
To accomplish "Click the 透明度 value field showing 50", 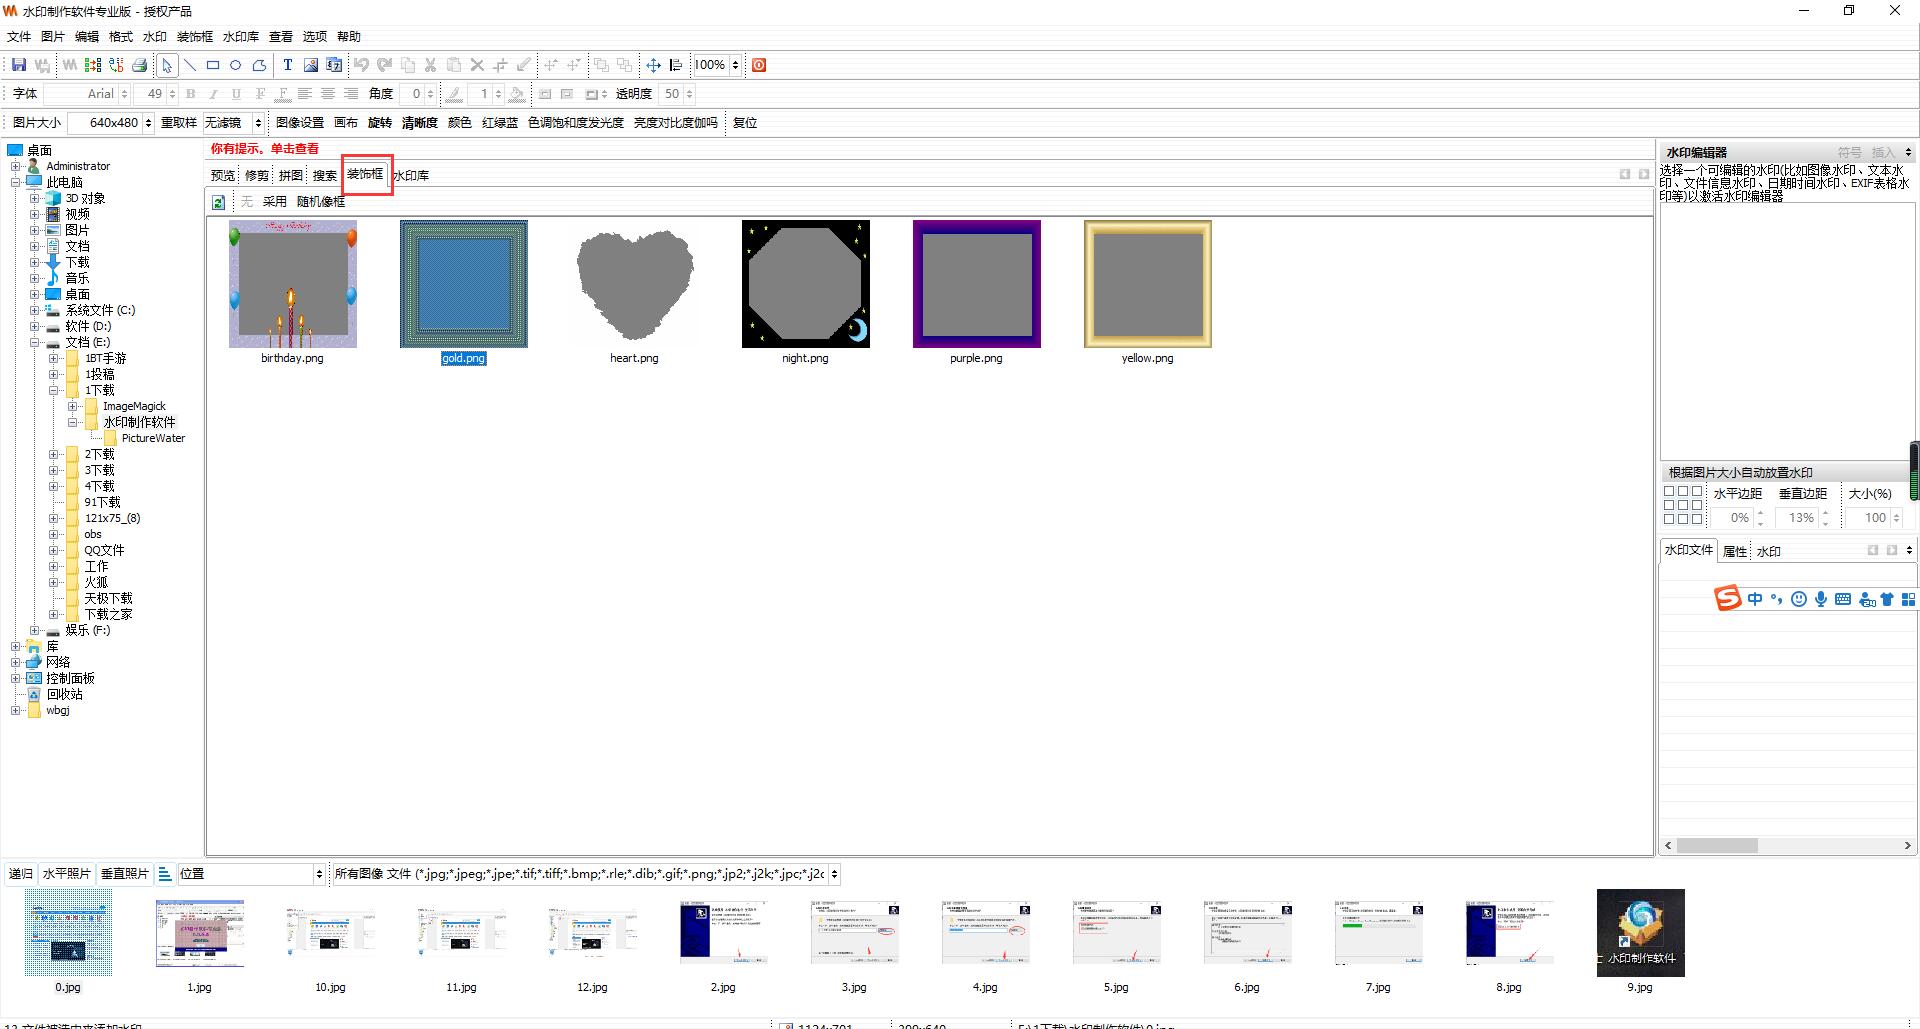I will click(672, 94).
